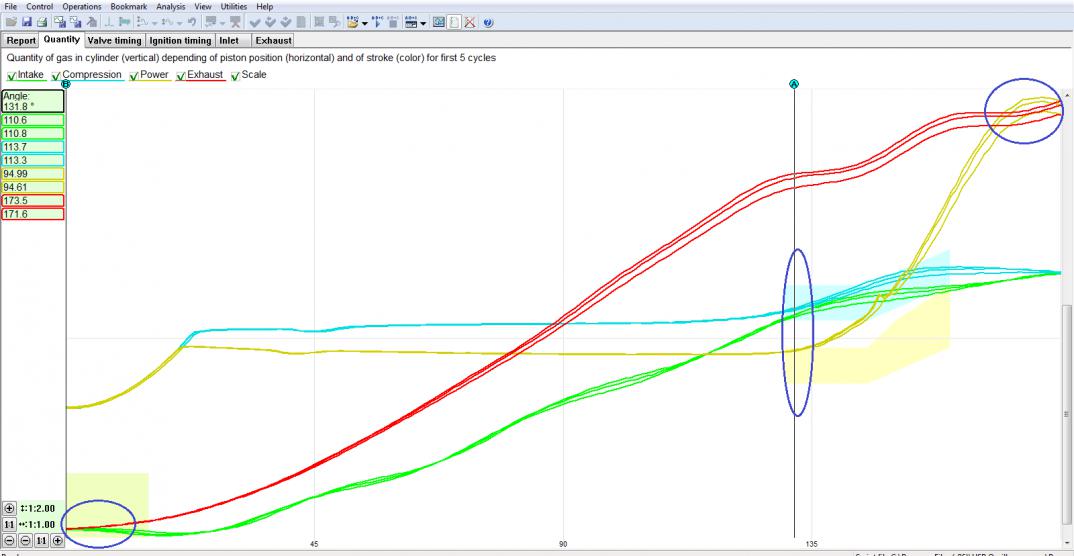Disable the Exhaust stroke checkbox
This screenshot has height=556, width=1074.
tap(181, 75)
